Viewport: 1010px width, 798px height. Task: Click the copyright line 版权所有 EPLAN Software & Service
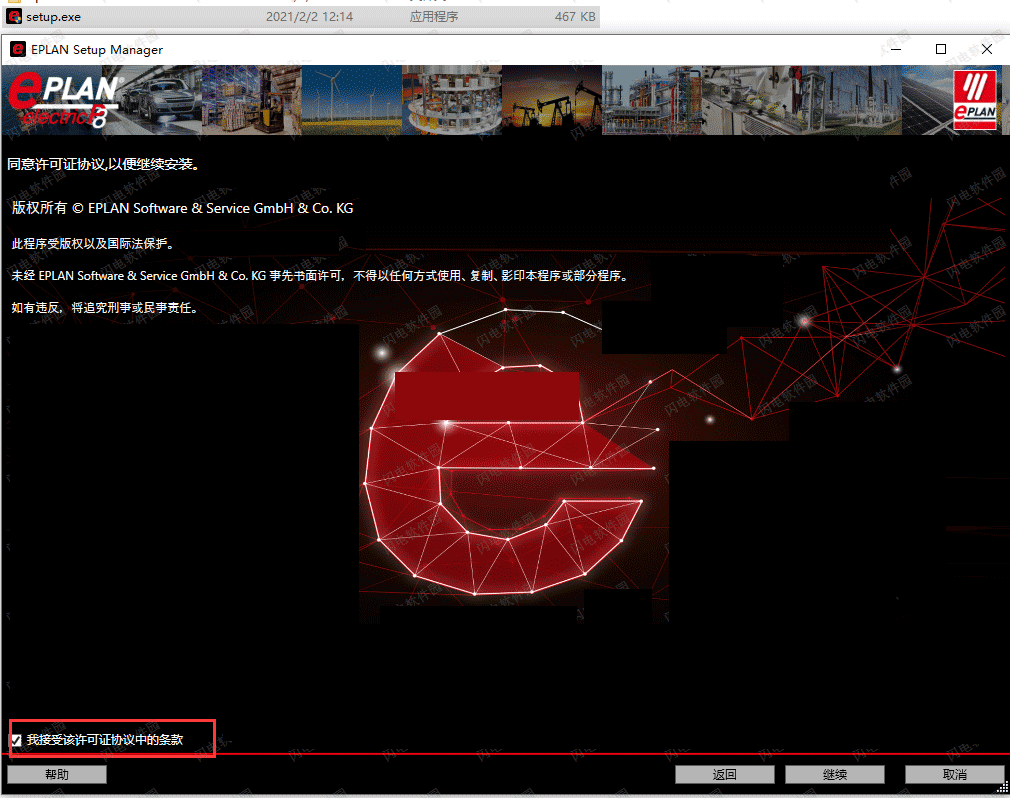click(182, 208)
